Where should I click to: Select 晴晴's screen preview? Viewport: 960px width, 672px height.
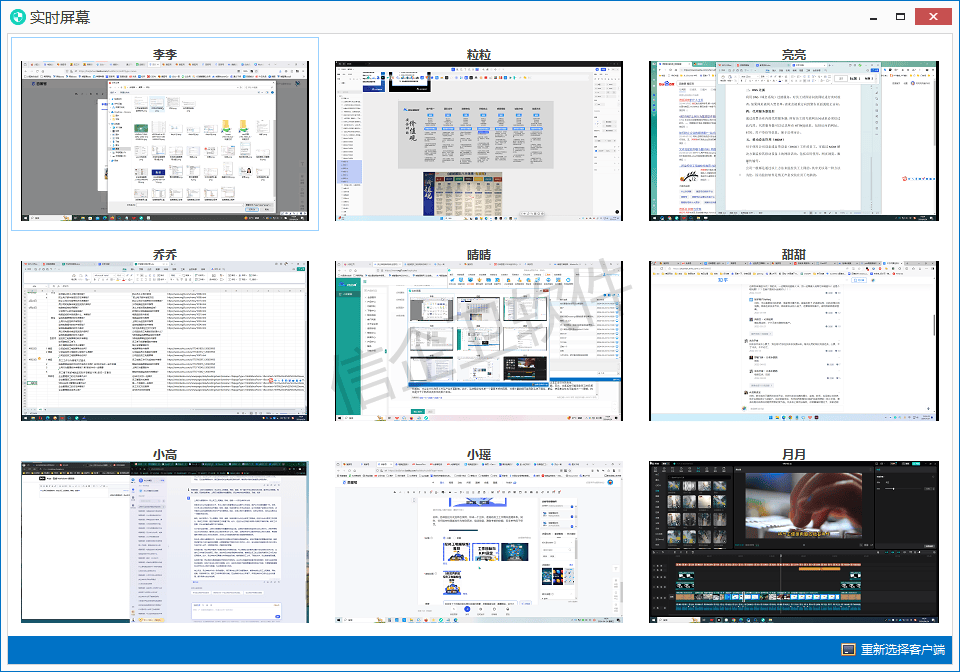click(479, 341)
